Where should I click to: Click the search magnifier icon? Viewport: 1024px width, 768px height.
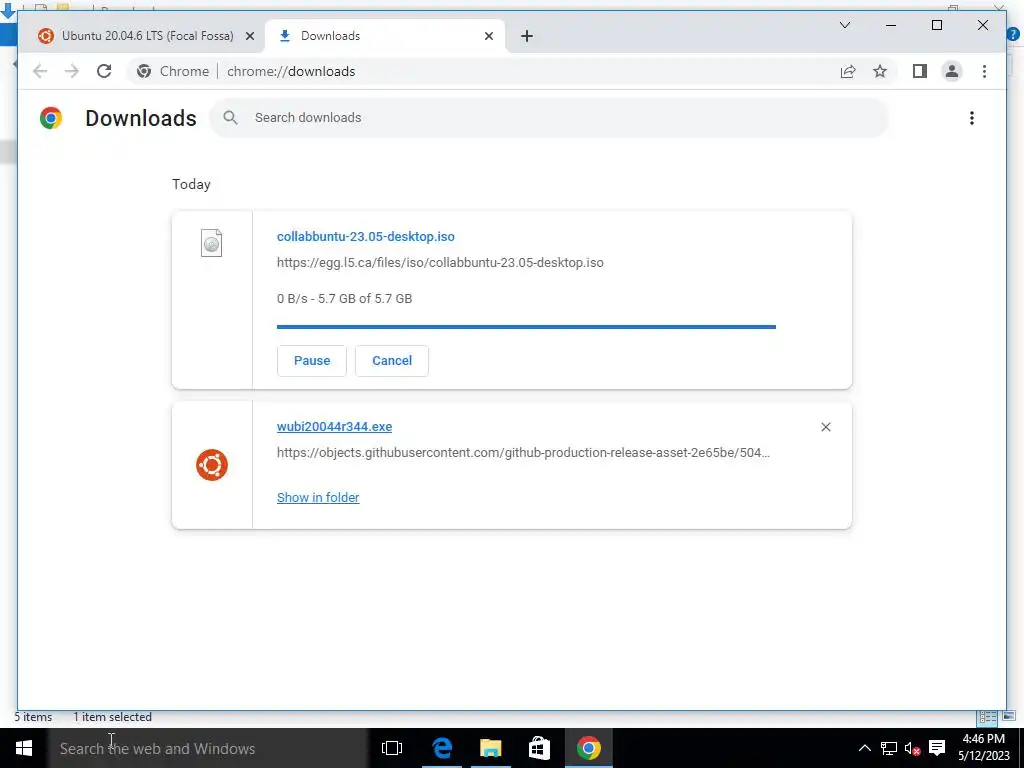click(x=230, y=118)
